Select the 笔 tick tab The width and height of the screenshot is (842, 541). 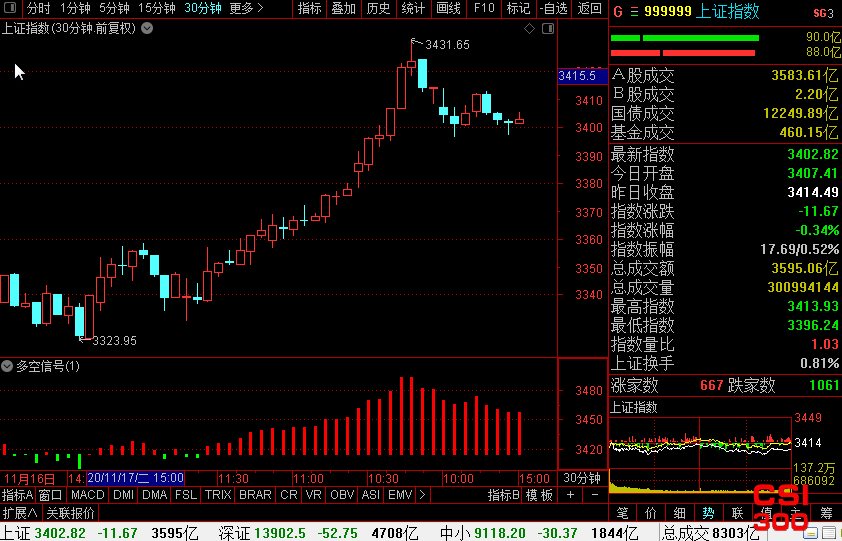(x=622, y=513)
